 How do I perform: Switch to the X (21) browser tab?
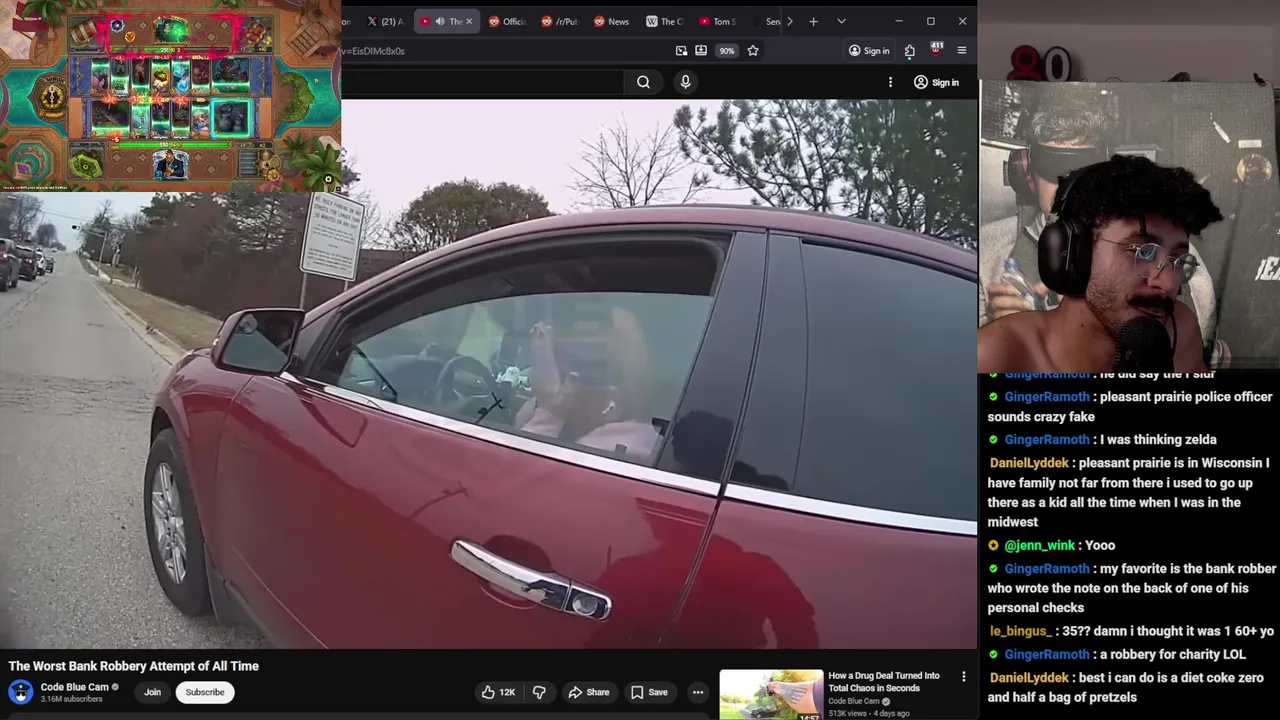point(385,21)
